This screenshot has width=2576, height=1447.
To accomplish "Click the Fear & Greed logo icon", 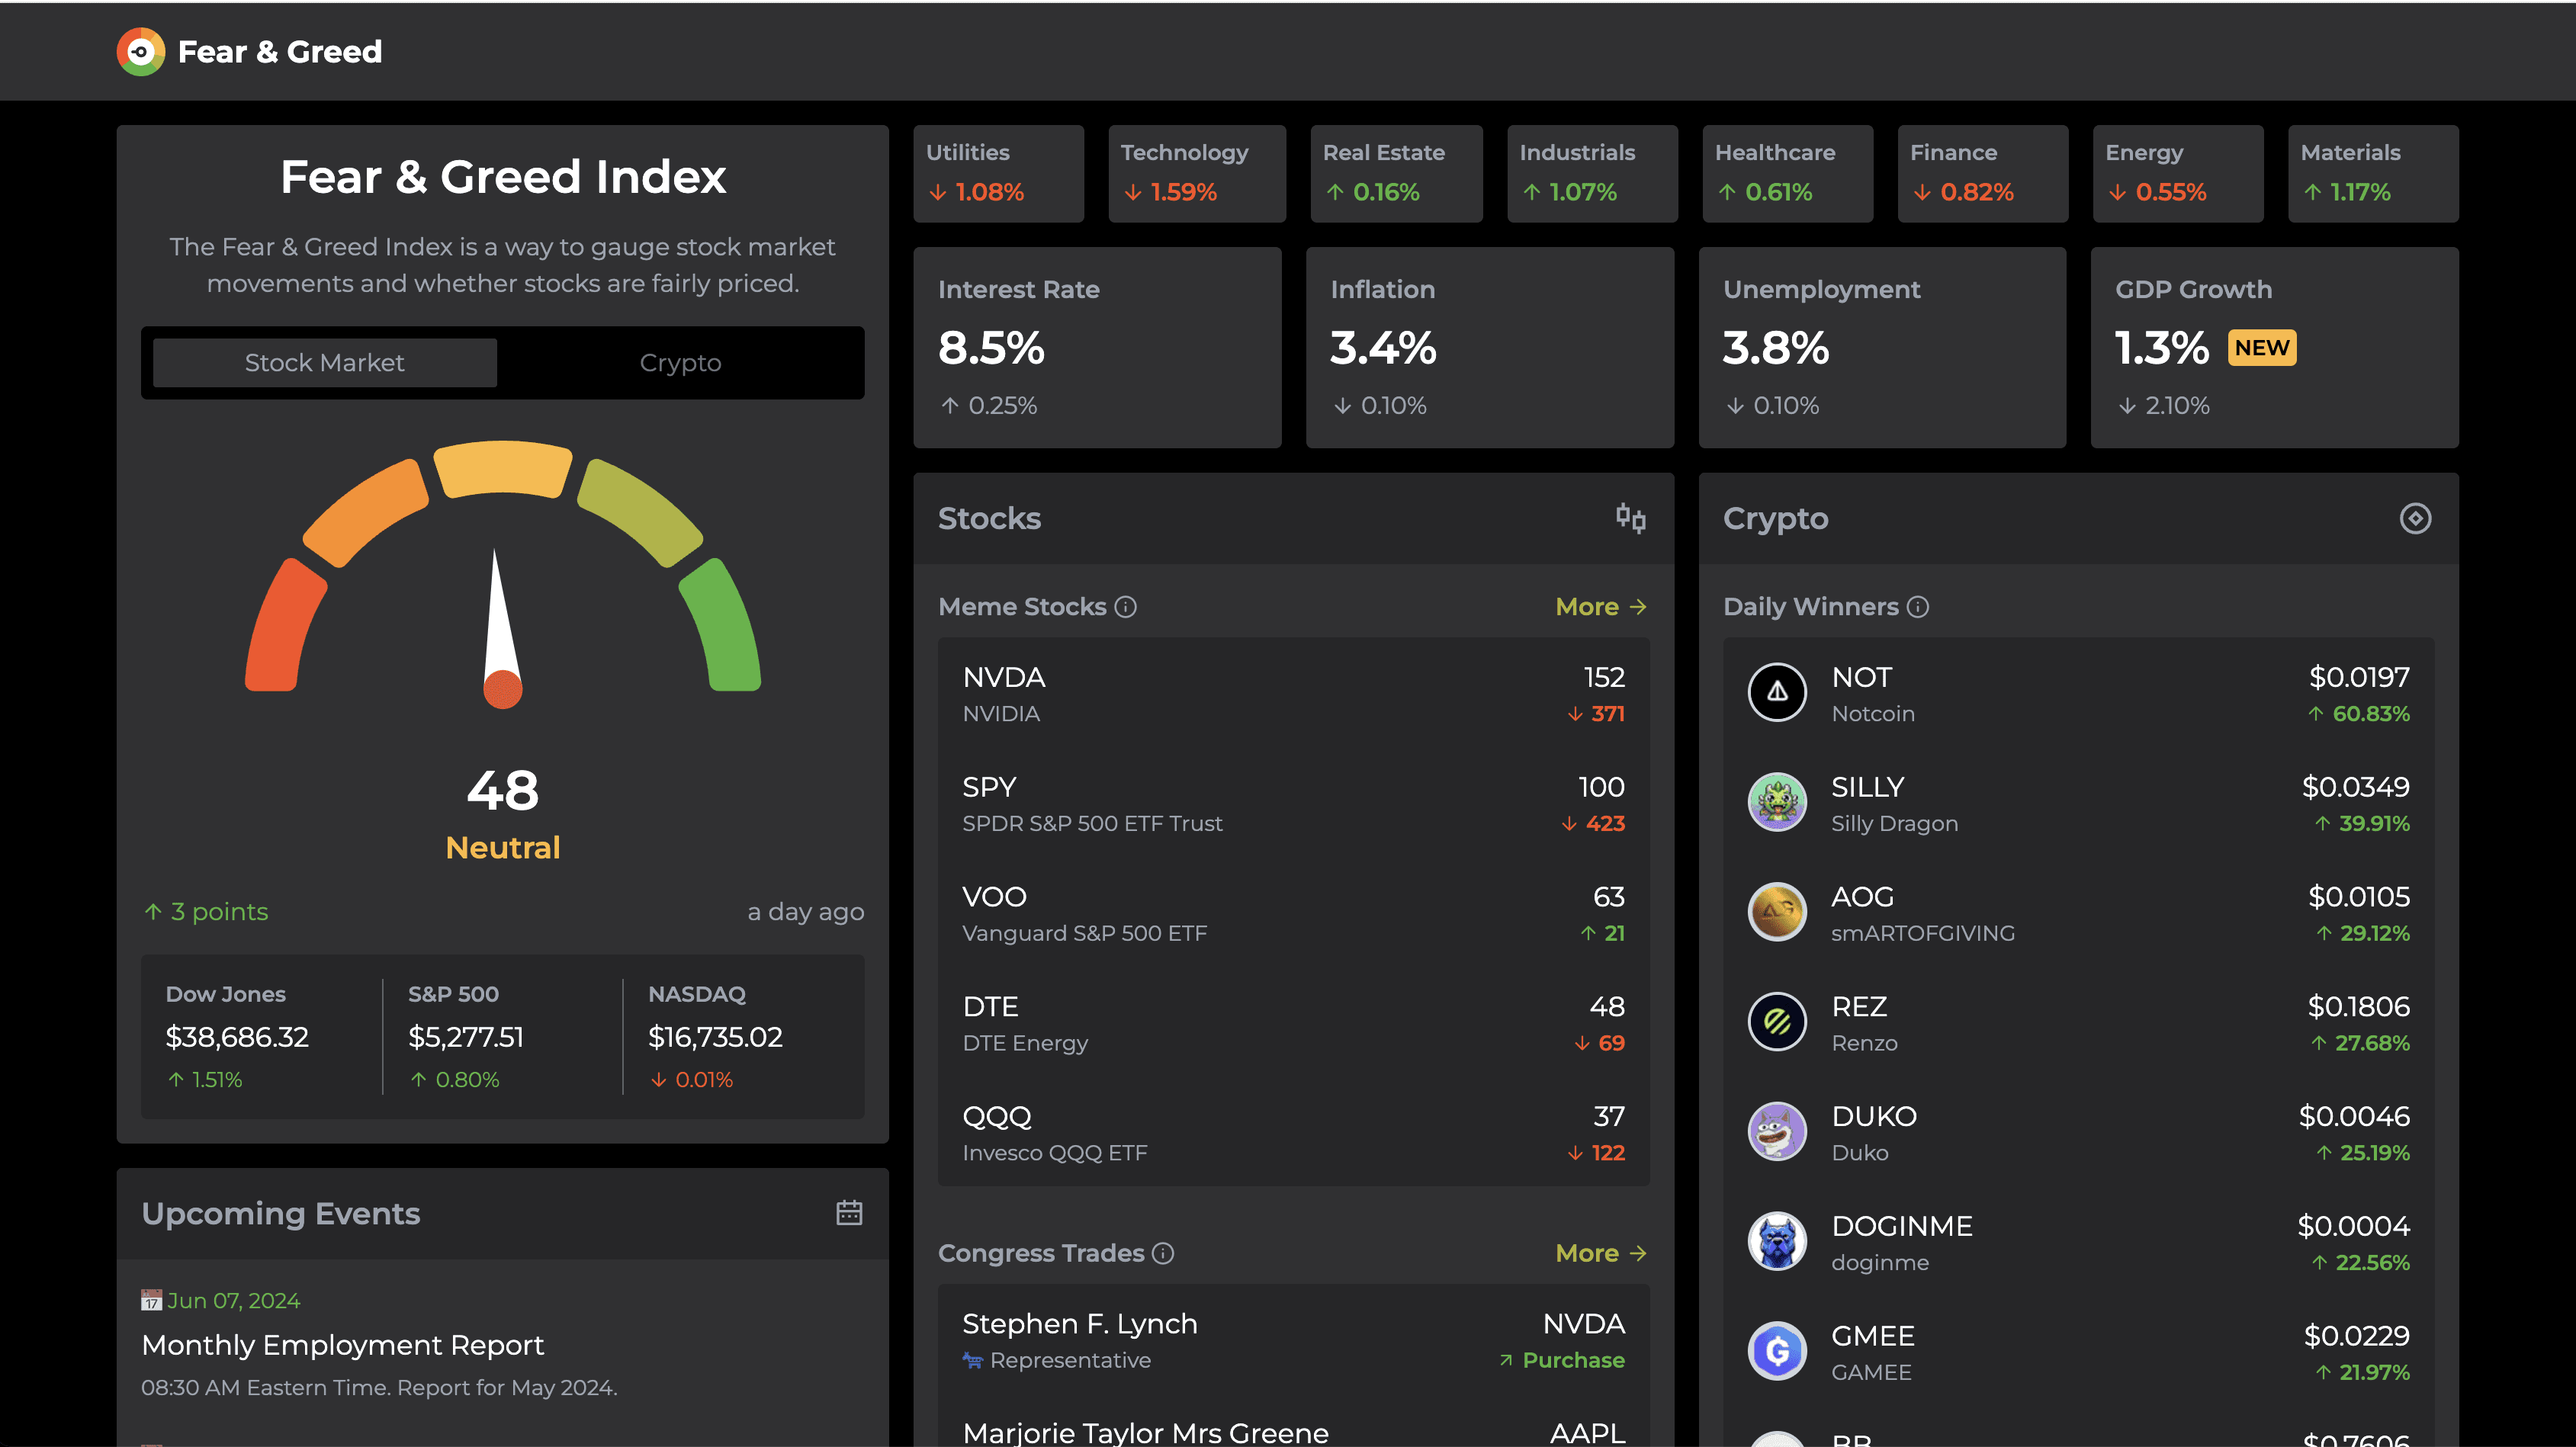I will (x=140, y=51).
